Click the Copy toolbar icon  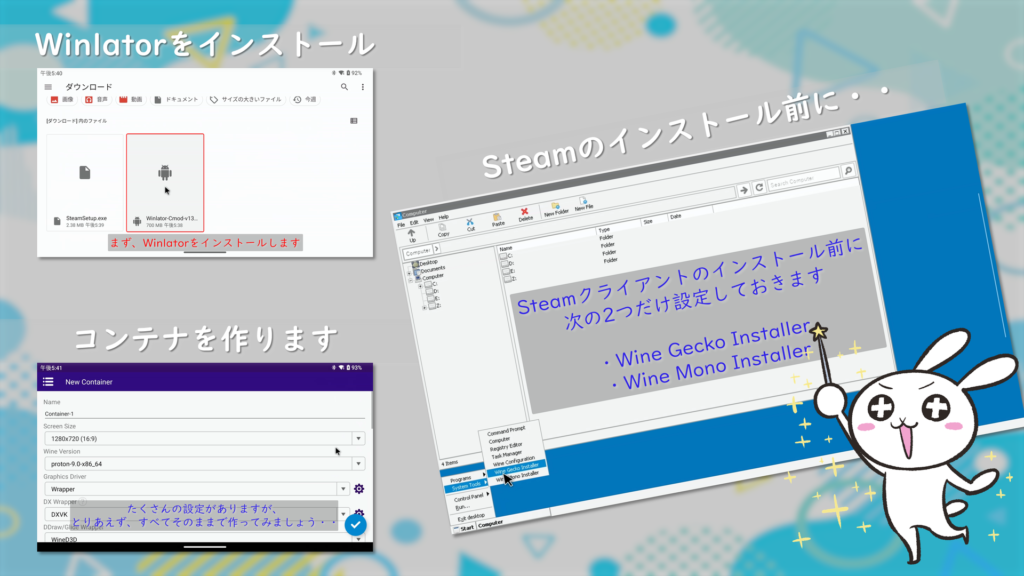tap(443, 230)
